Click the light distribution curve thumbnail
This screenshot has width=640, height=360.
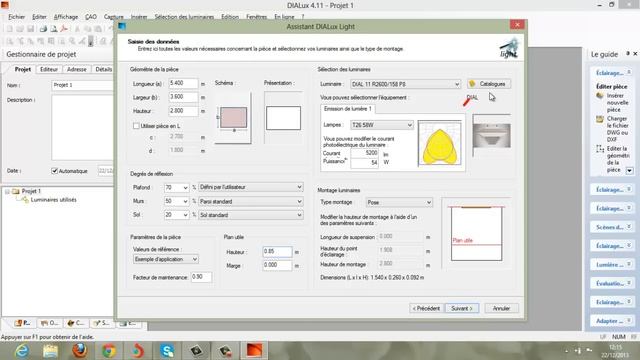pyautogui.click(x=440, y=143)
